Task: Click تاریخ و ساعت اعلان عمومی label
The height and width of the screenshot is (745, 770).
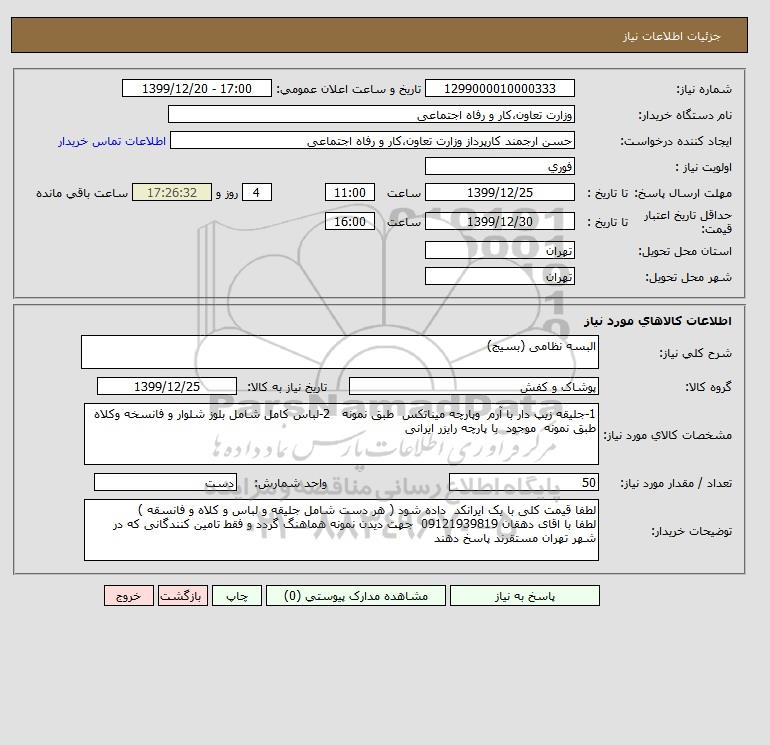Action: [x=349, y=89]
